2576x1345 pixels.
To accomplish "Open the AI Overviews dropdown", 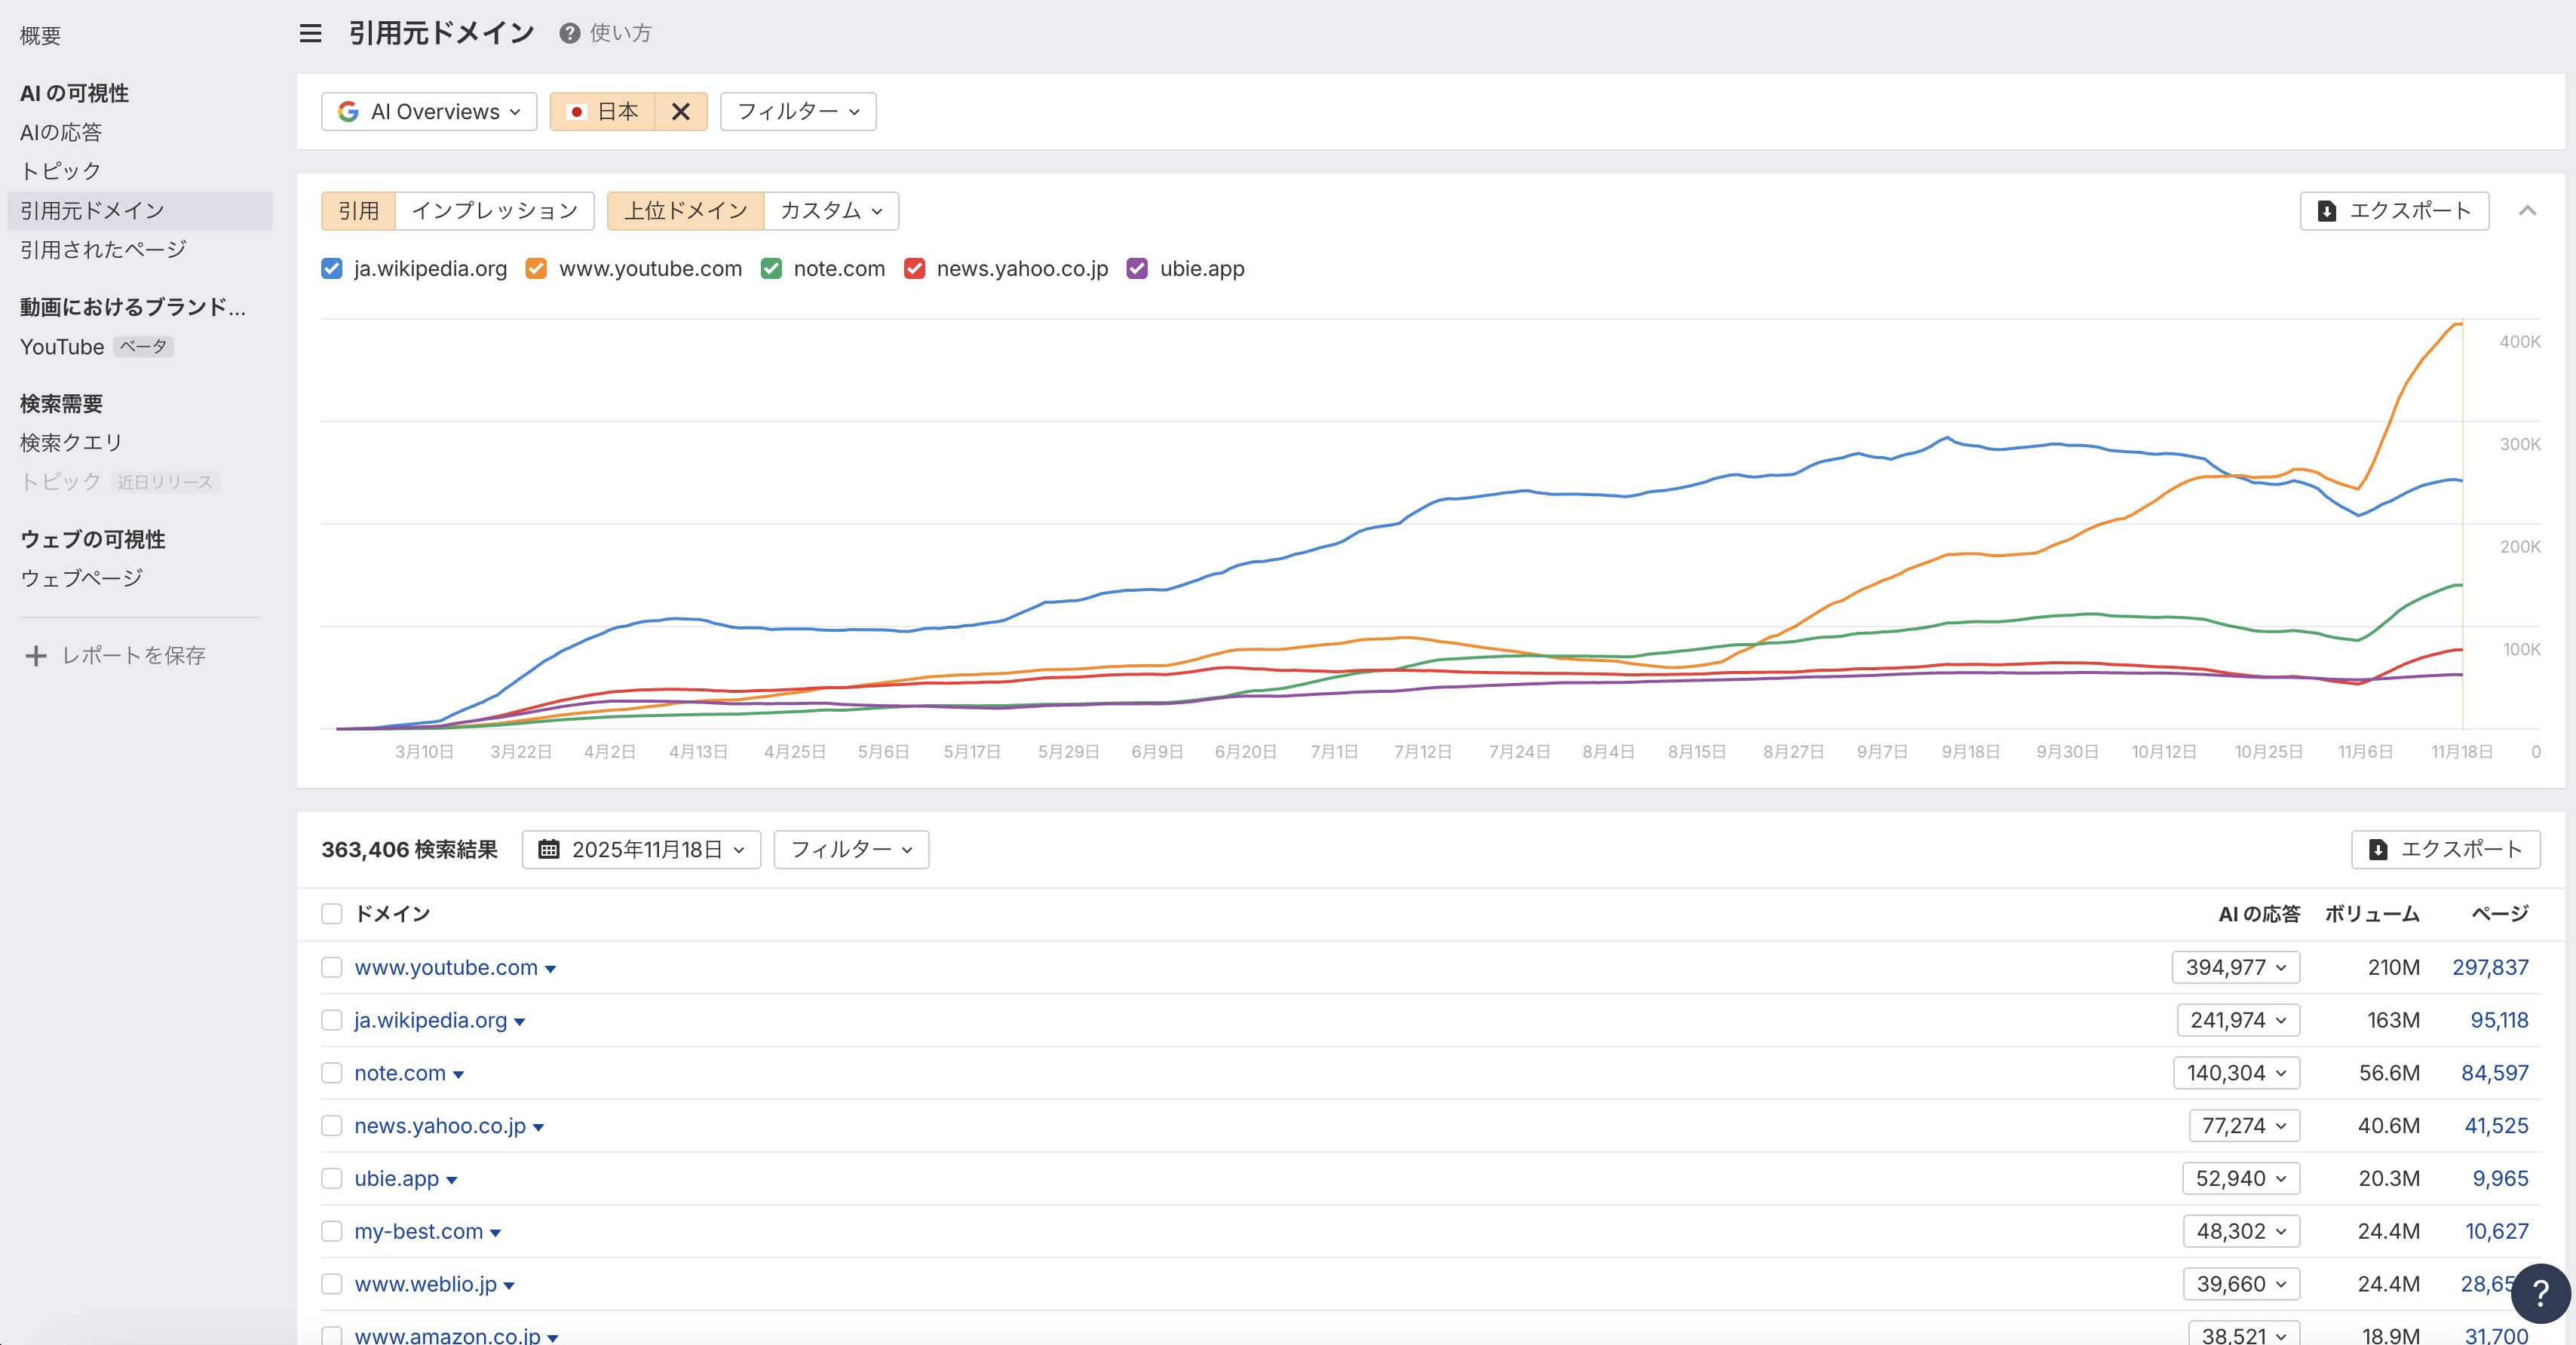I will (429, 112).
